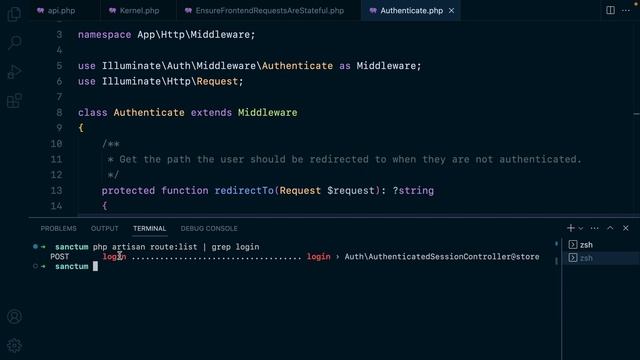The height and width of the screenshot is (360, 640).
Task: Open editor More Actions ellipsis
Action: 626,10
